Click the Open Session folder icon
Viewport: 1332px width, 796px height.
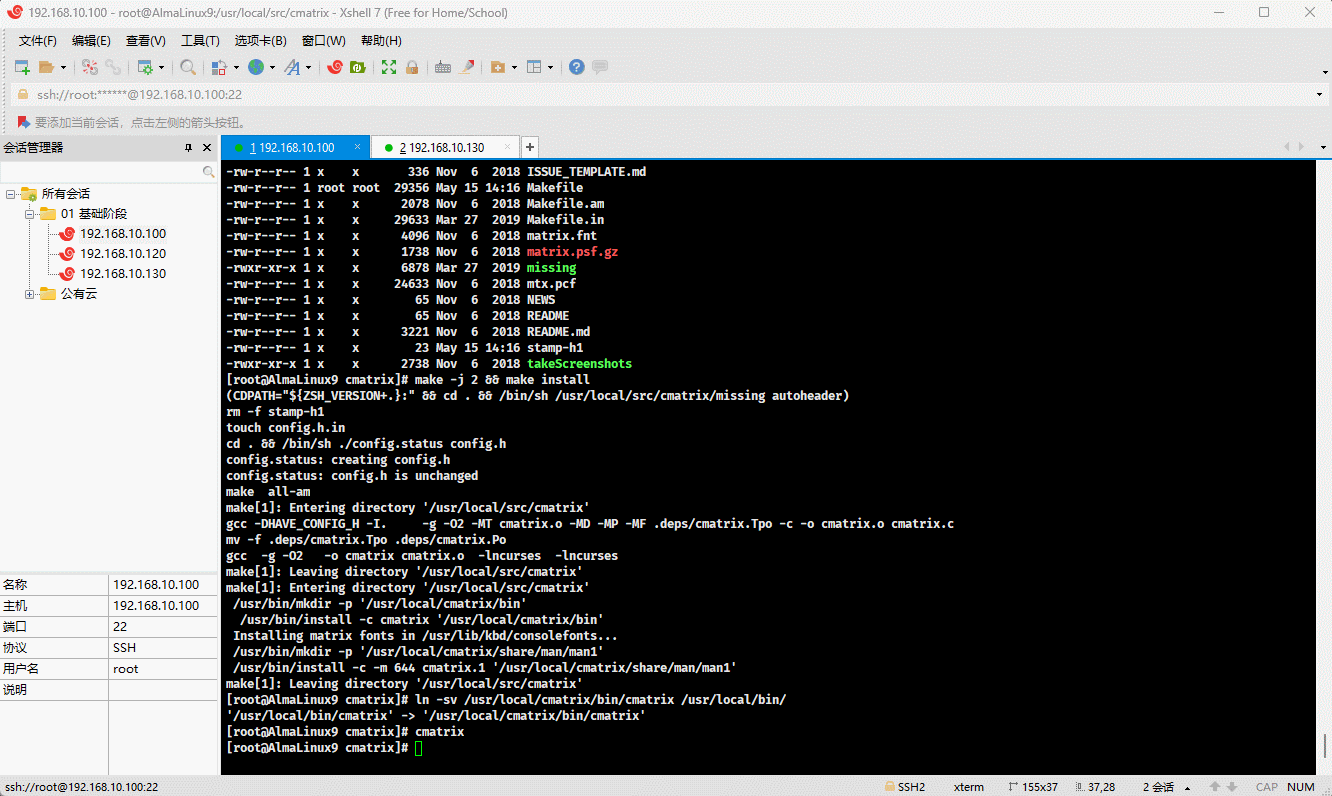point(46,67)
